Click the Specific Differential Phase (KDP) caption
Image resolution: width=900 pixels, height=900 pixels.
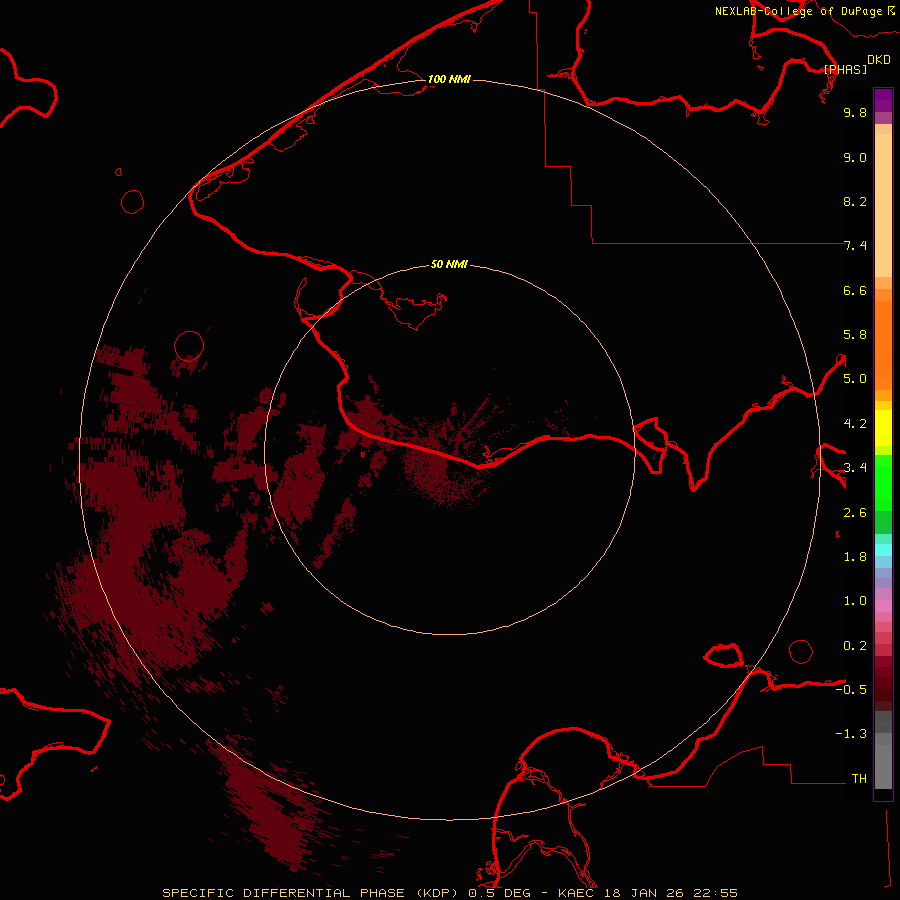coord(310,893)
